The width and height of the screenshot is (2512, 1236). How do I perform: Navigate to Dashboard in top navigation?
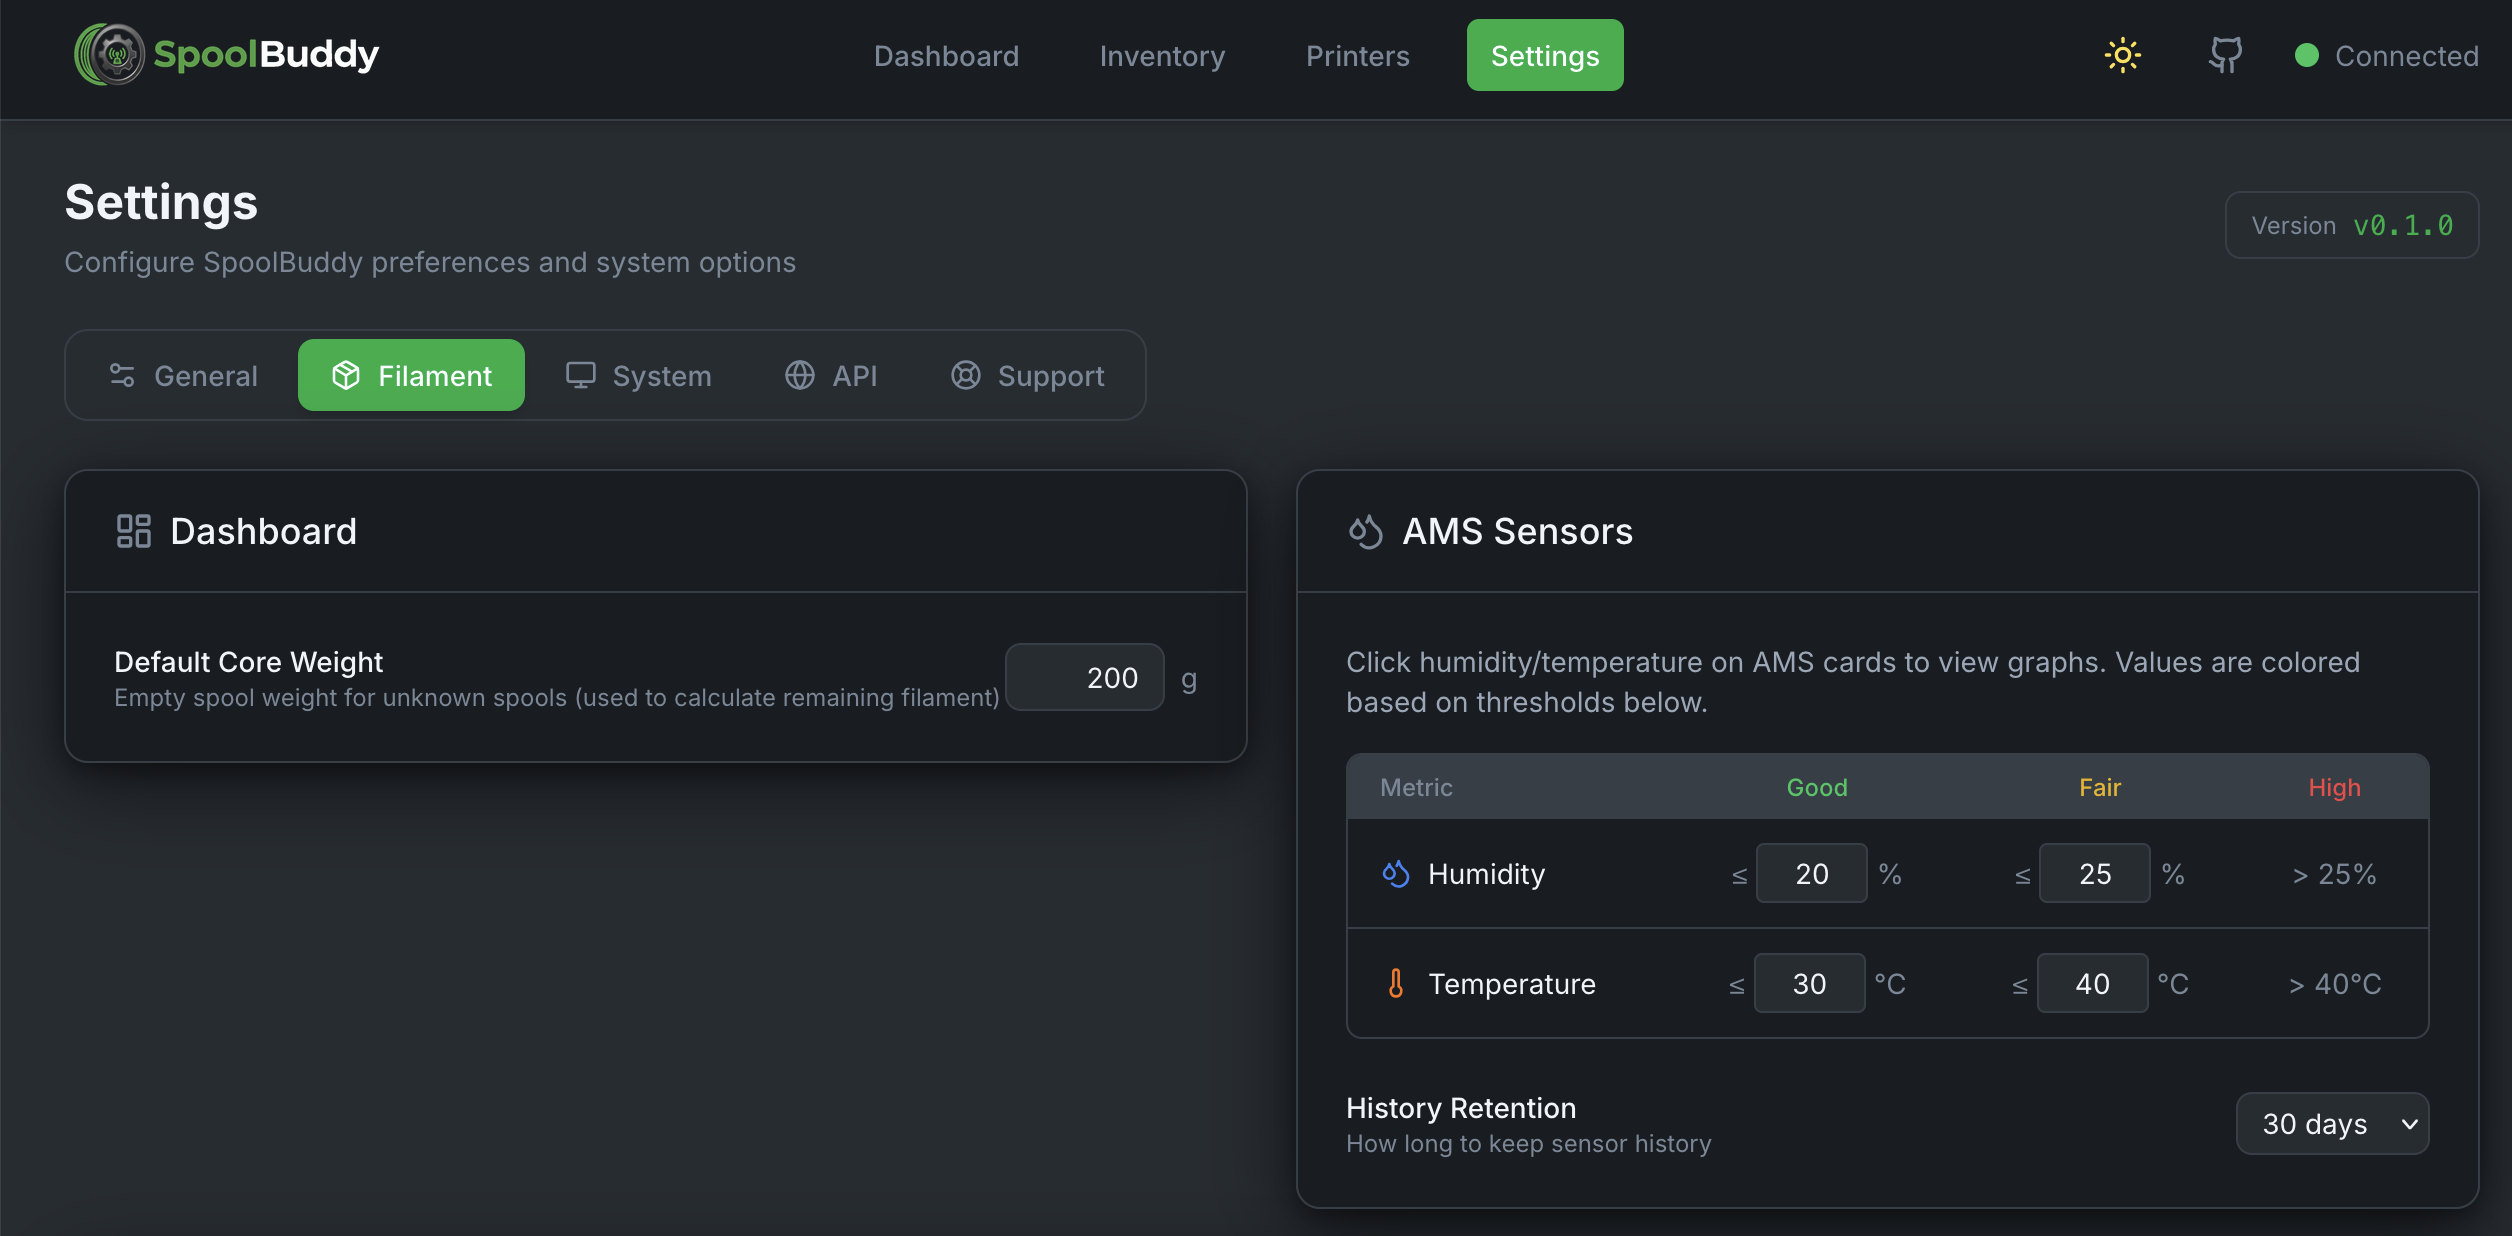(946, 56)
